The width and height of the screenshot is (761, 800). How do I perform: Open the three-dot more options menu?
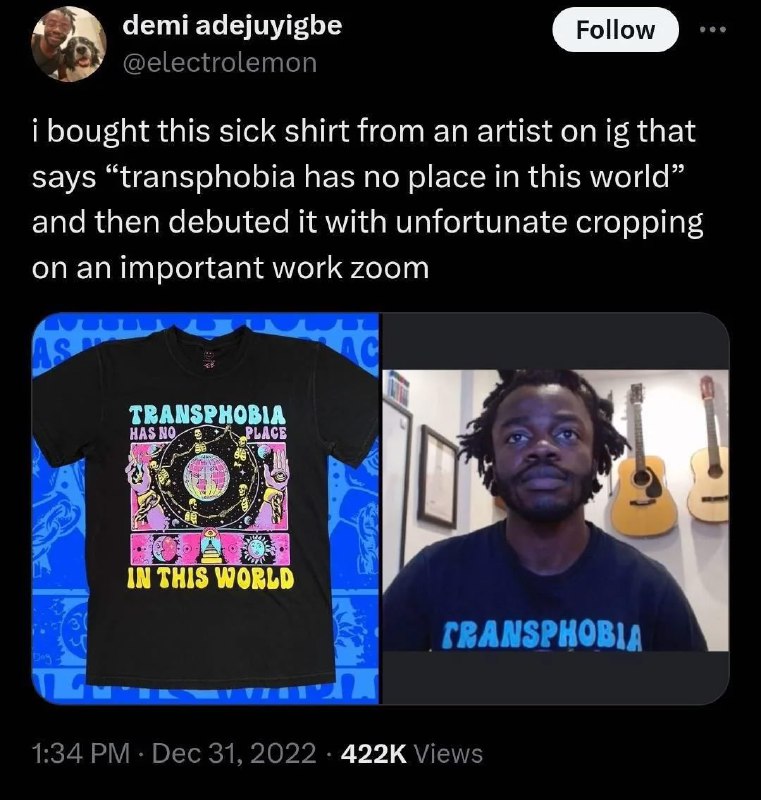pyautogui.click(x=713, y=30)
